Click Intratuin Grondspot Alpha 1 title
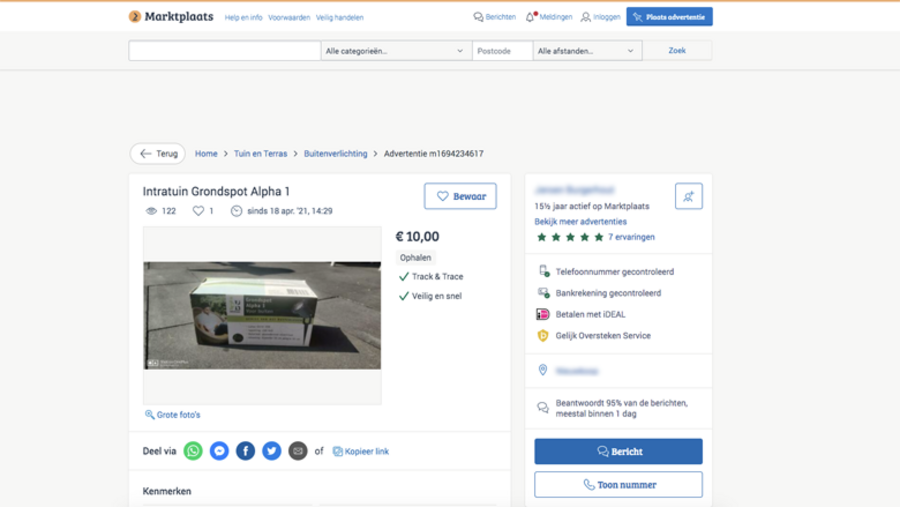 coord(216,191)
